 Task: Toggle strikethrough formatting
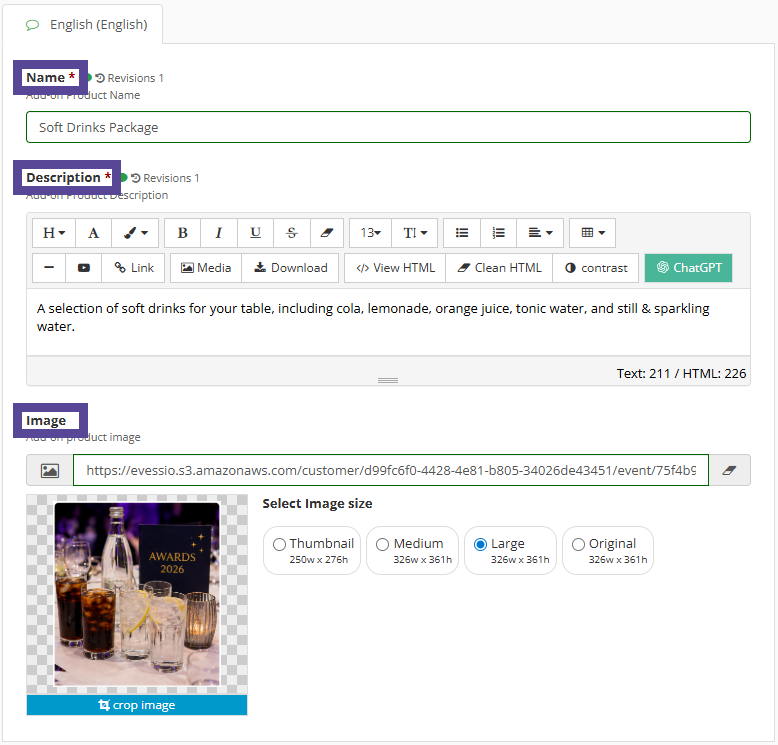(x=292, y=233)
